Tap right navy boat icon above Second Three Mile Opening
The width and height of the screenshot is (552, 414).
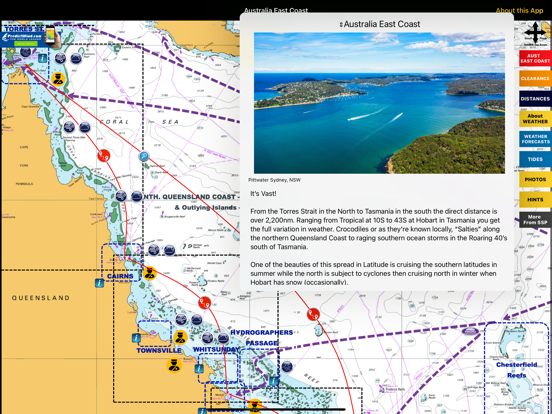84,127
